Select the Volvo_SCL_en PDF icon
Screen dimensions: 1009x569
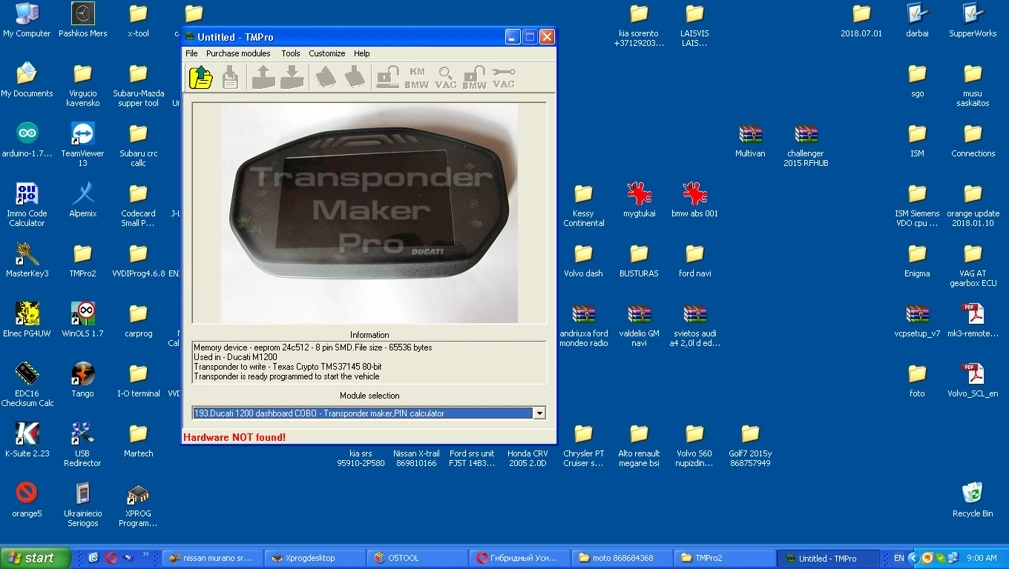pos(972,380)
